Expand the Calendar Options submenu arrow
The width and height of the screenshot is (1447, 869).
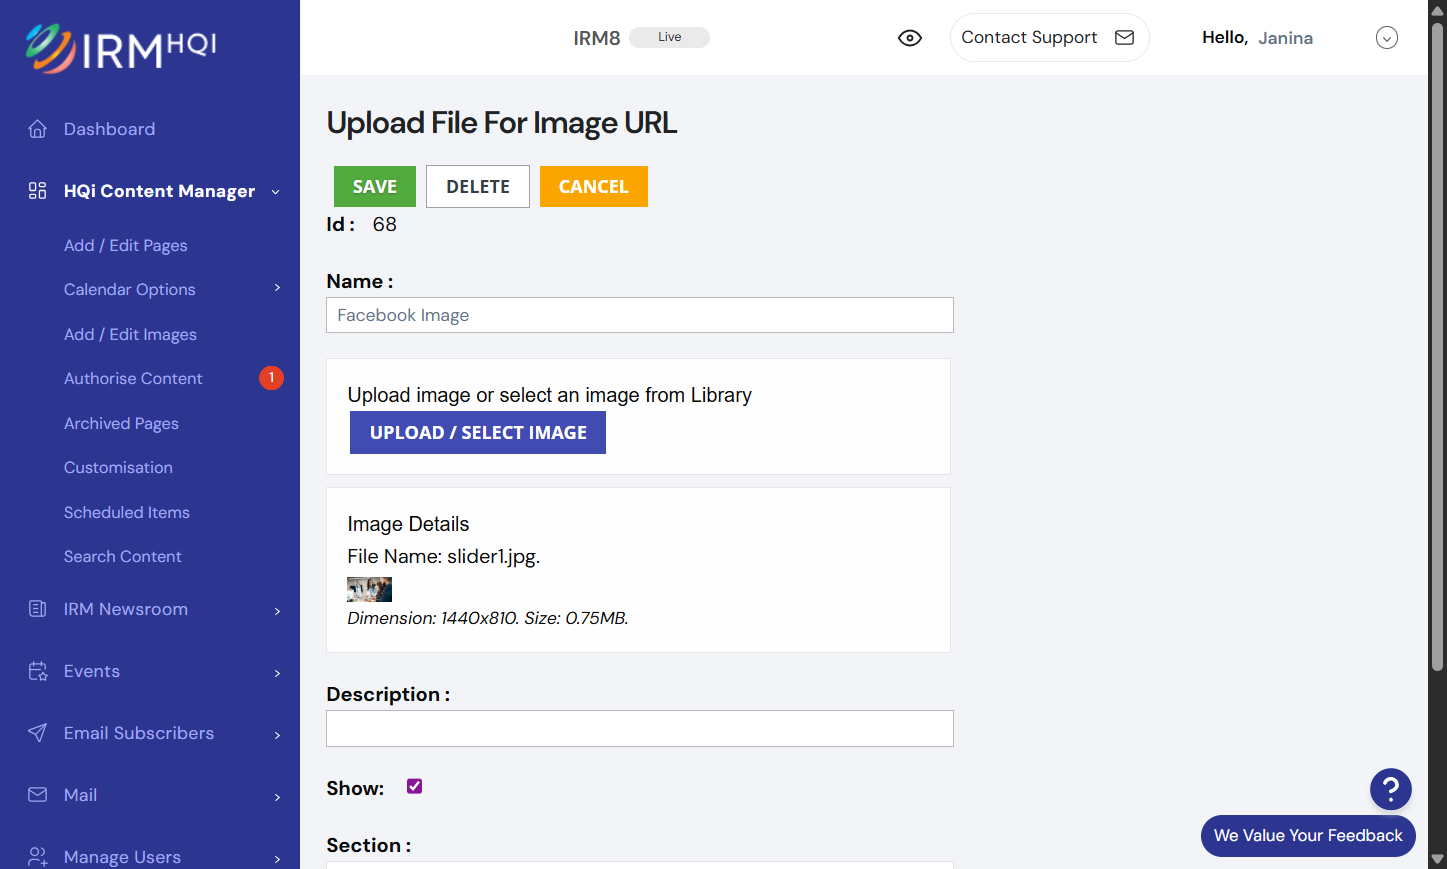[278, 288]
